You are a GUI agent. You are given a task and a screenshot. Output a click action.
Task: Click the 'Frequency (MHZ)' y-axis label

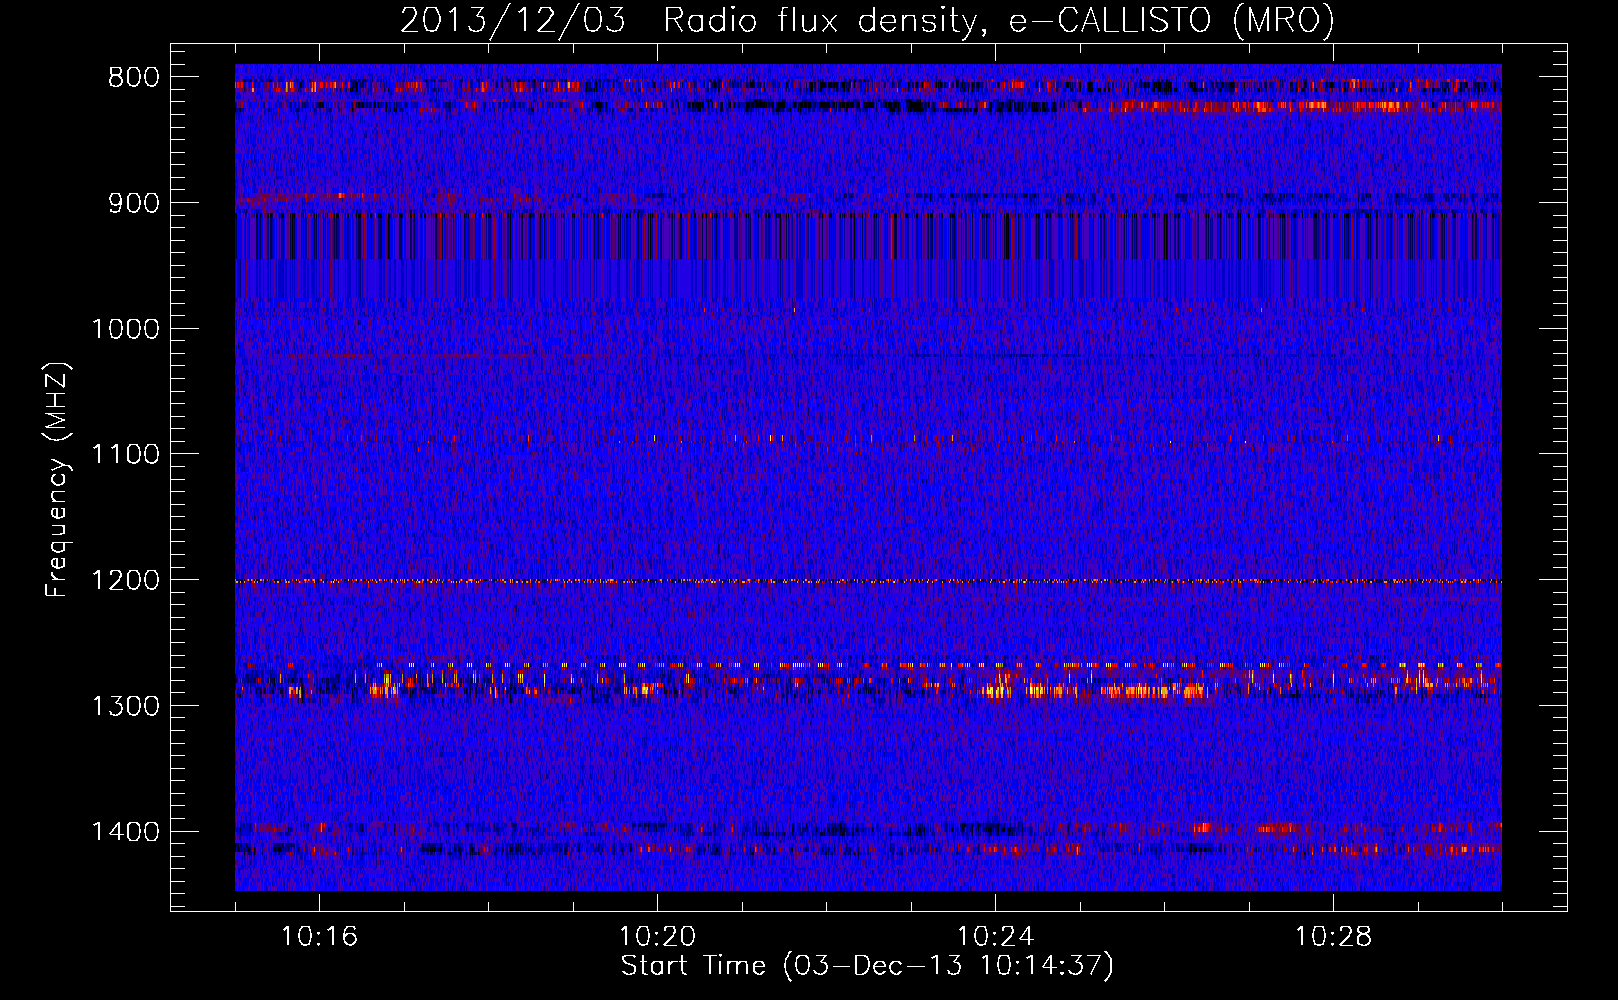tap(57, 480)
